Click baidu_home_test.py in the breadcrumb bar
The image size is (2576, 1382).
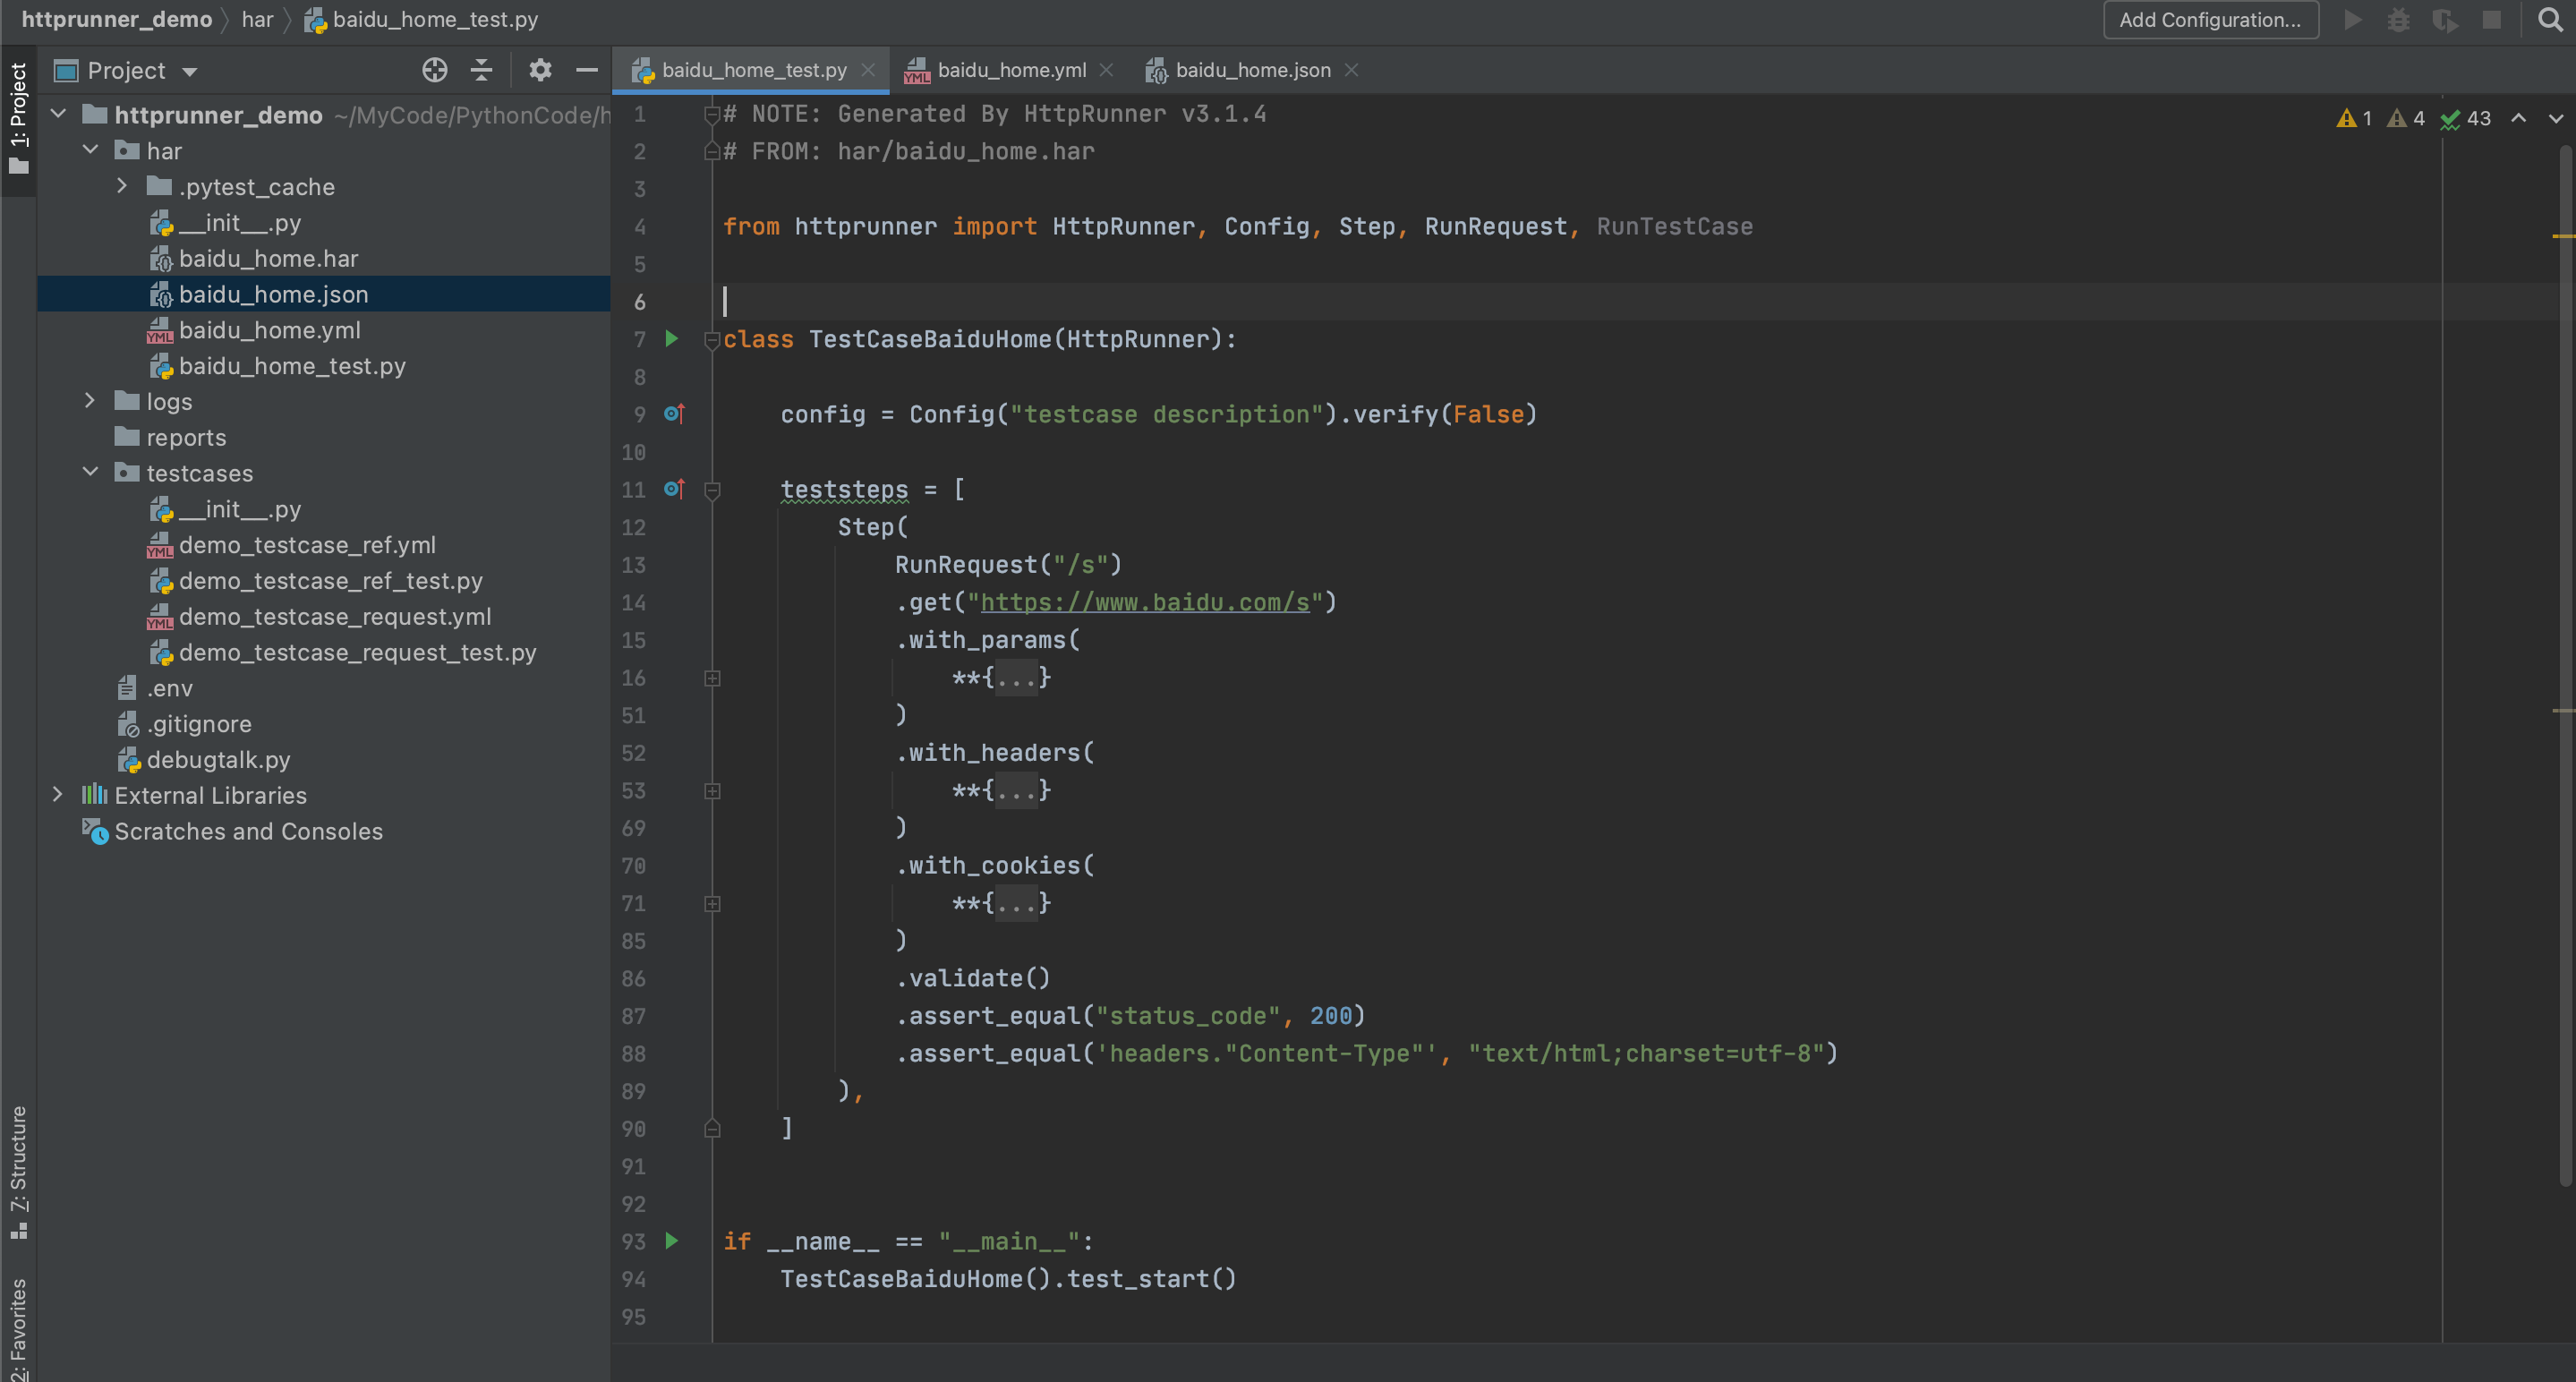coord(421,20)
